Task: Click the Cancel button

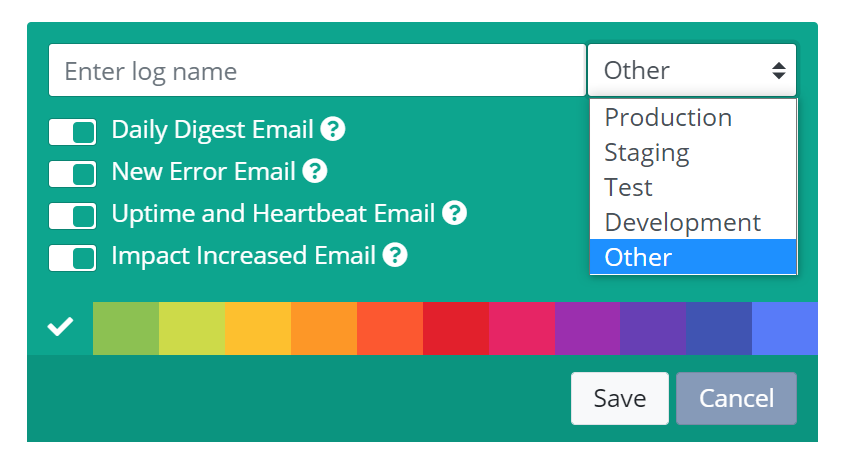Action: point(736,399)
